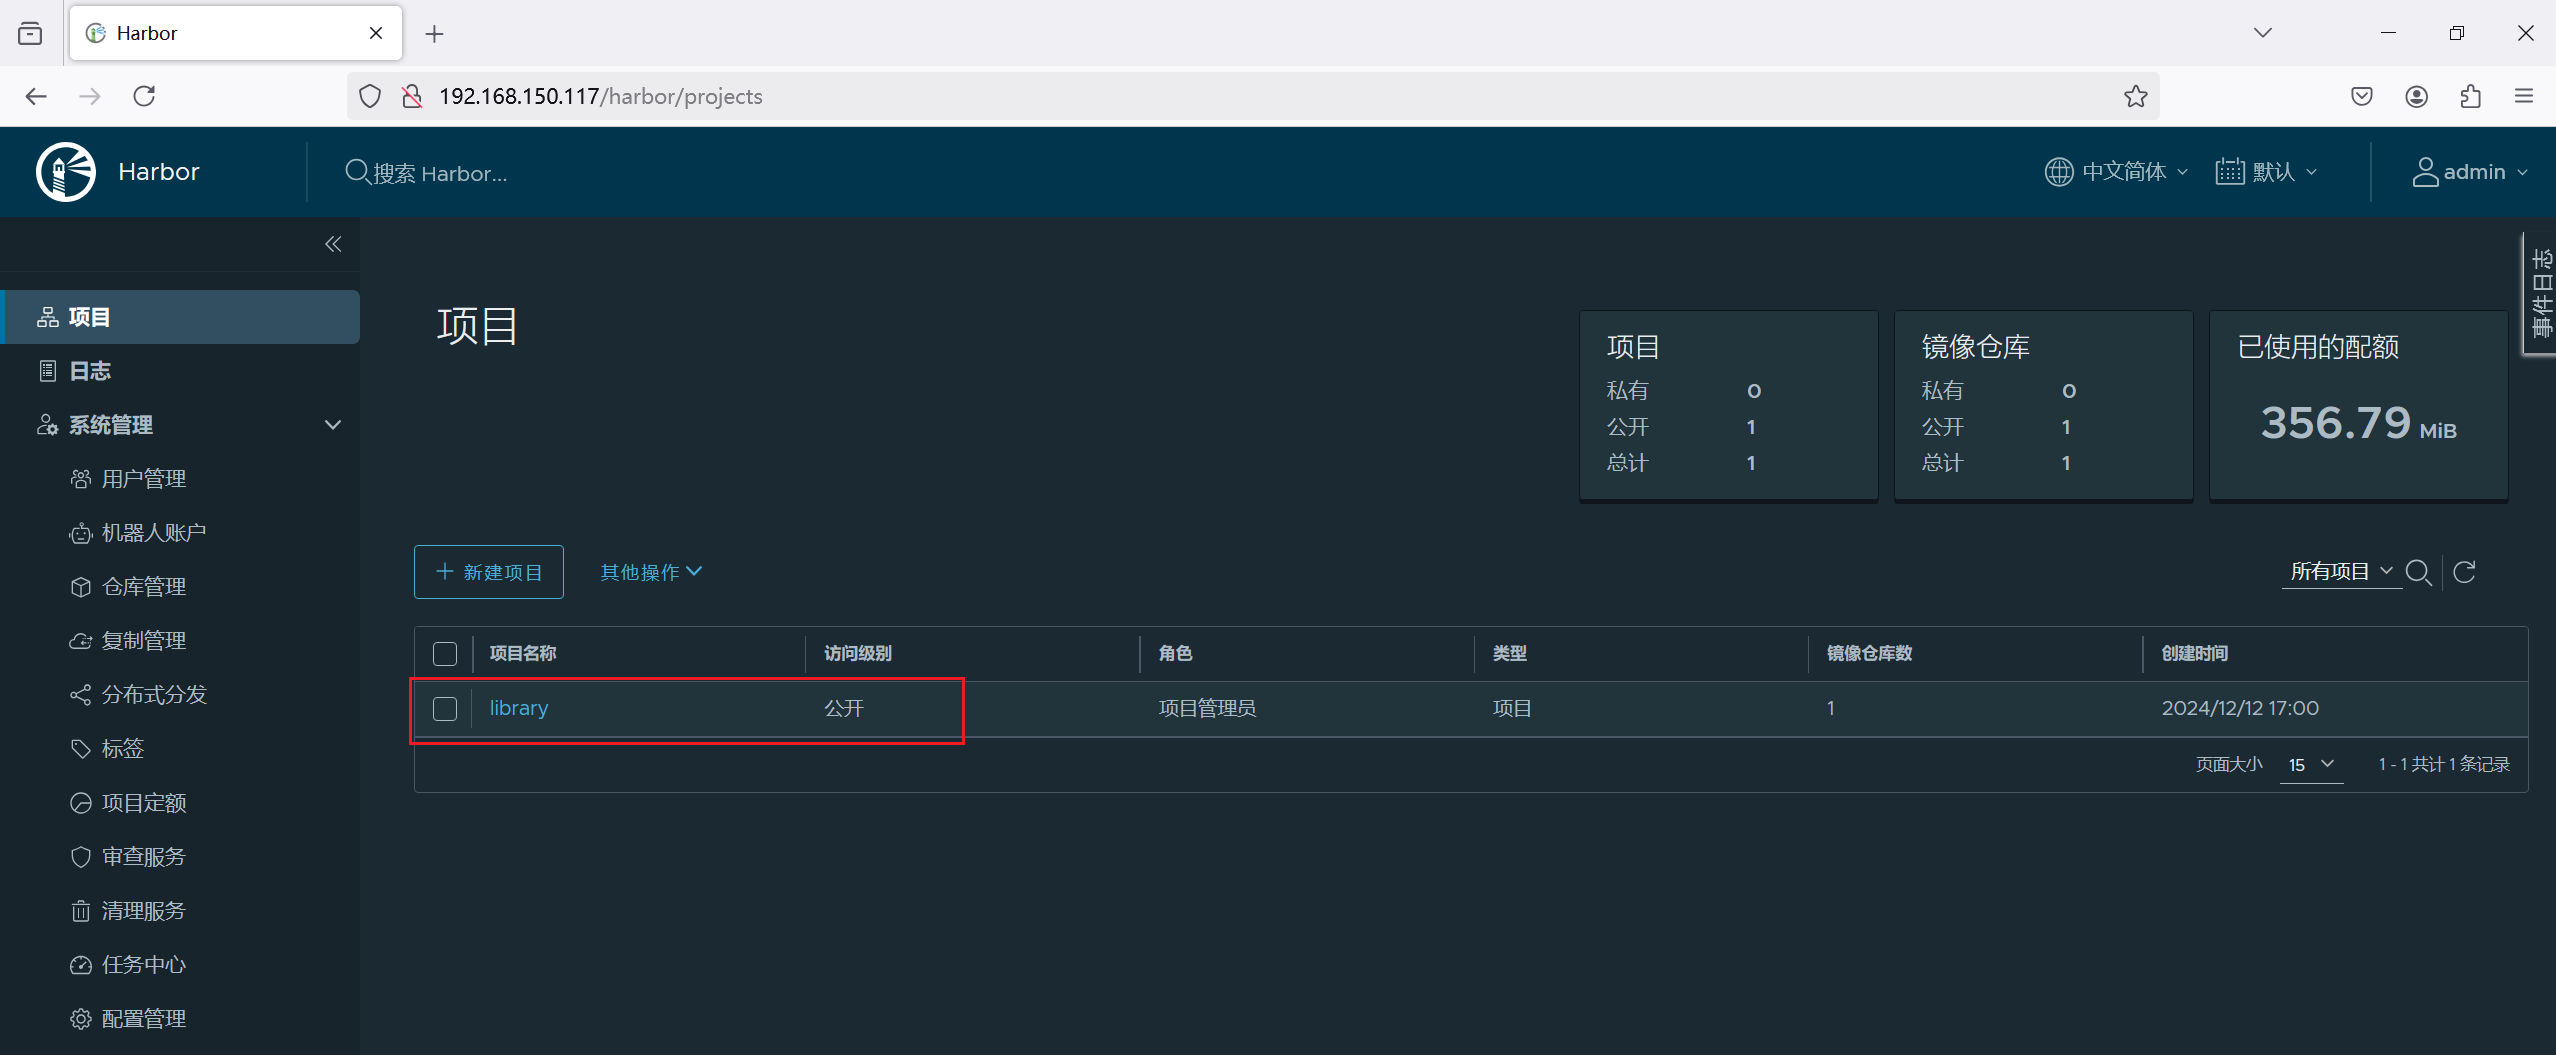Refresh the project list

pyautogui.click(x=2465, y=572)
